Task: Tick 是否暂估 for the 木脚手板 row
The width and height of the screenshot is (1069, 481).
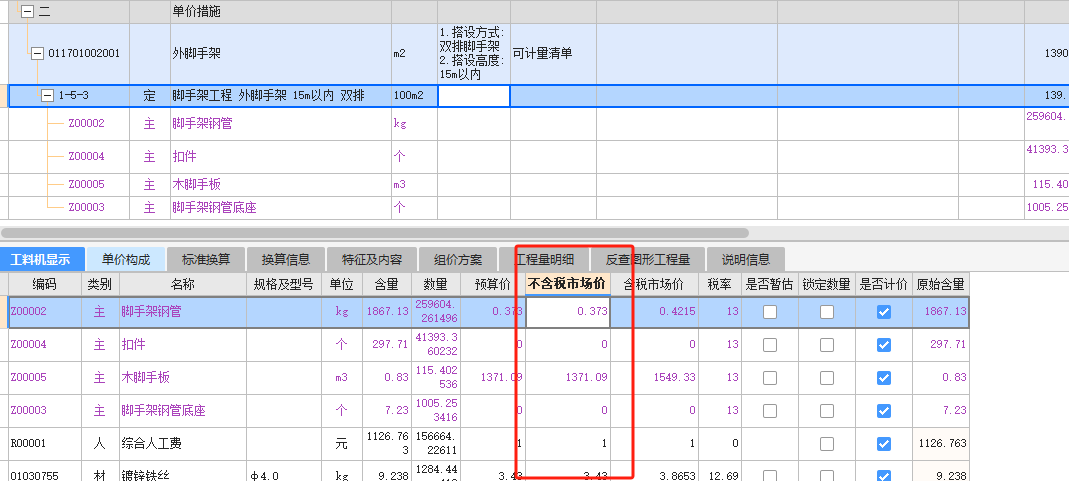Action: (770, 377)
